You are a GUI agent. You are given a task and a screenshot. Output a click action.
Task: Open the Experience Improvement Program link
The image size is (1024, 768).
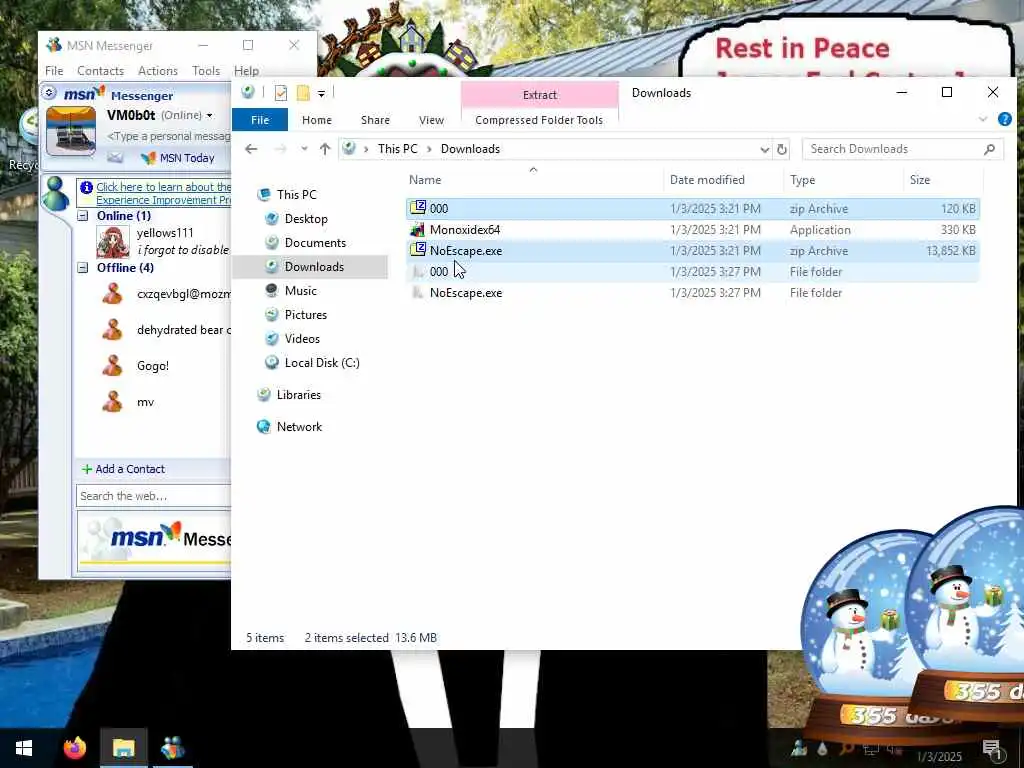pos(163,193)
